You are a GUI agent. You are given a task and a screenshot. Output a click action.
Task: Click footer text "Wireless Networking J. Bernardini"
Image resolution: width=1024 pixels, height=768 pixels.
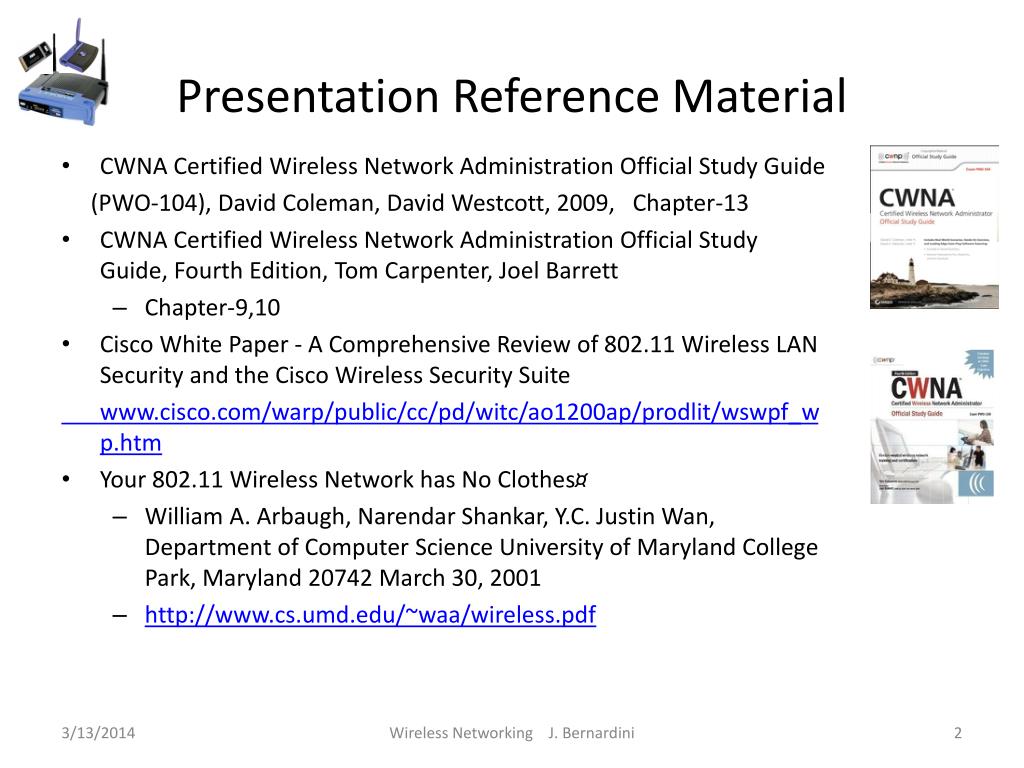[x=511, y=733]
